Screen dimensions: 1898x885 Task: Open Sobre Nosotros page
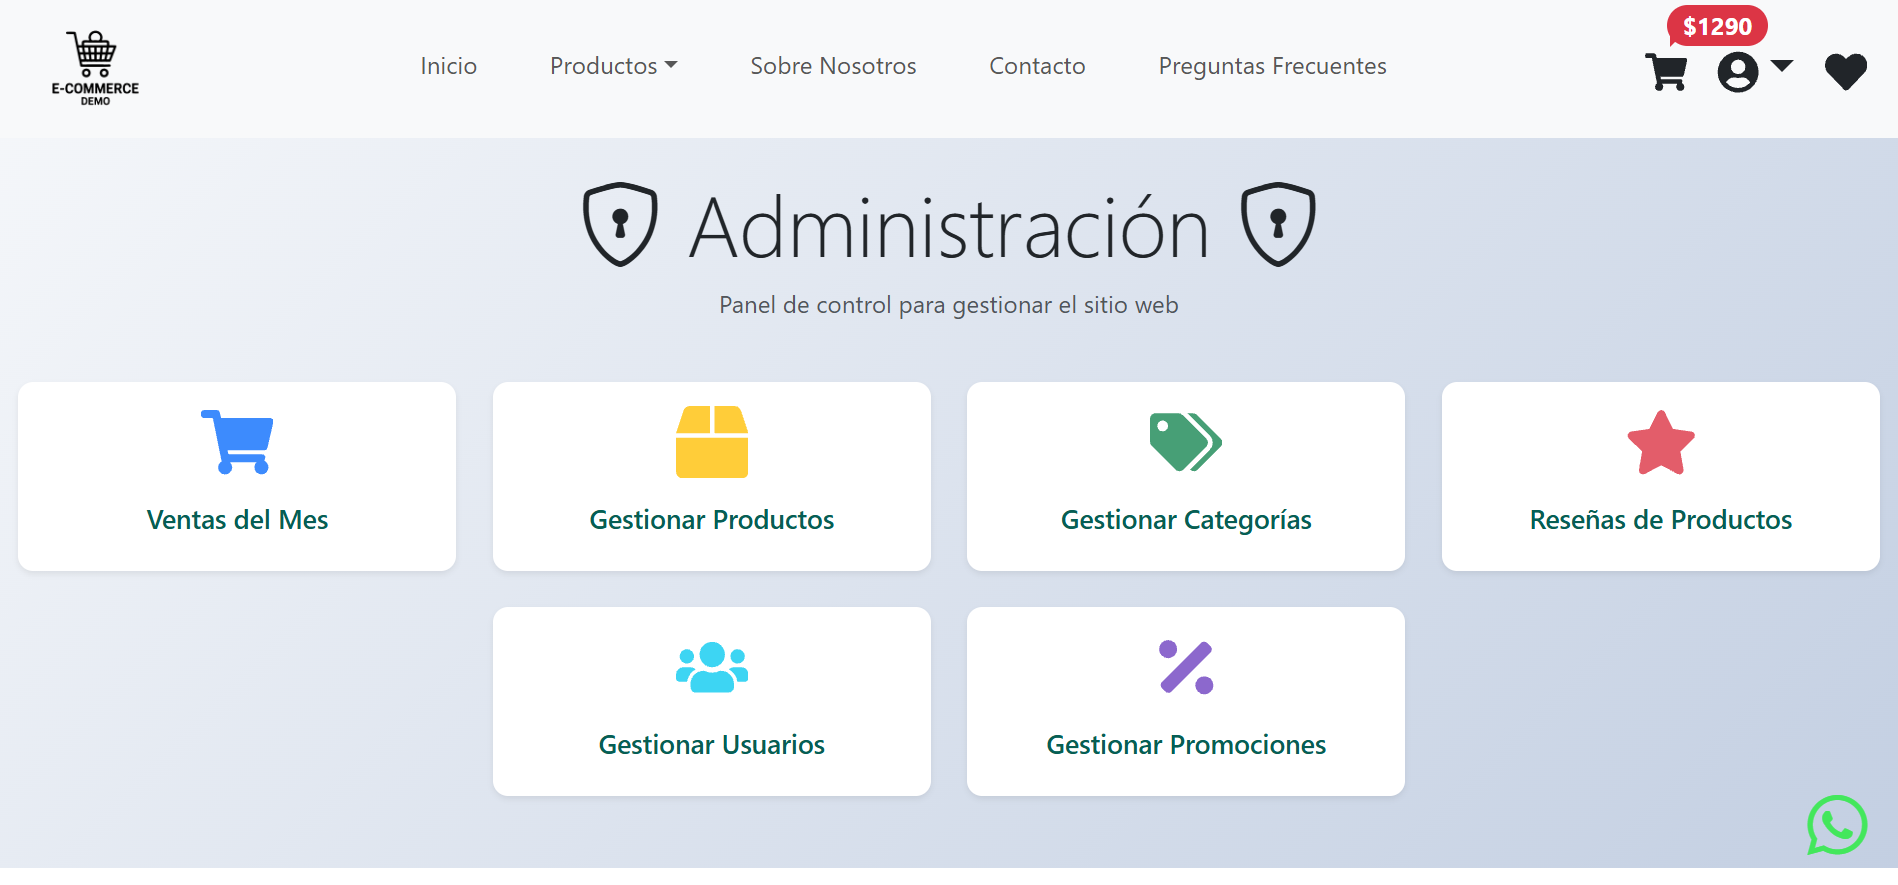pyautogui.click(x=833, y=66)
